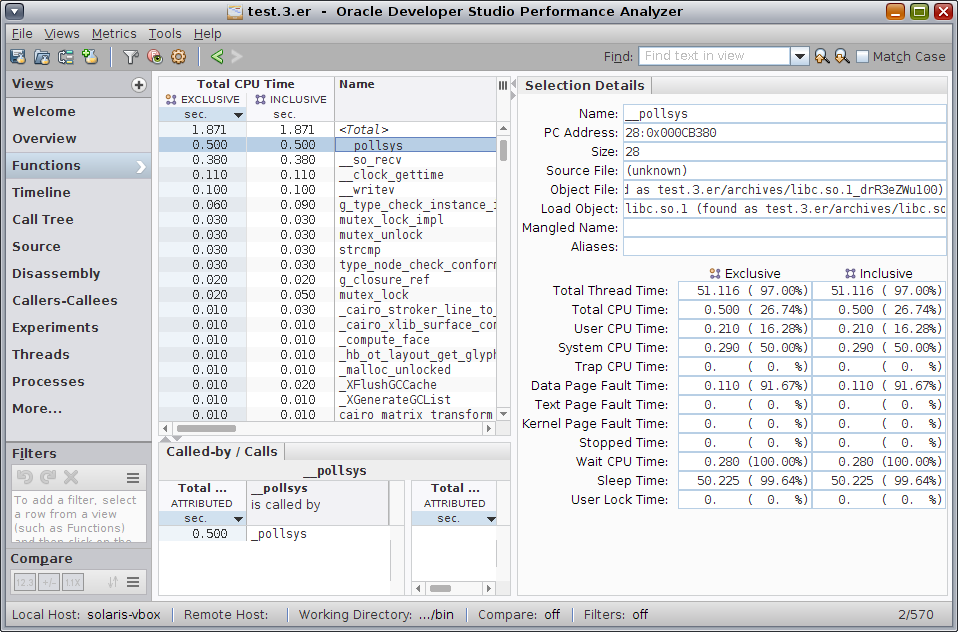Open the Metrics menu
This screenshot has width=958, height=632.
point(114,34)
